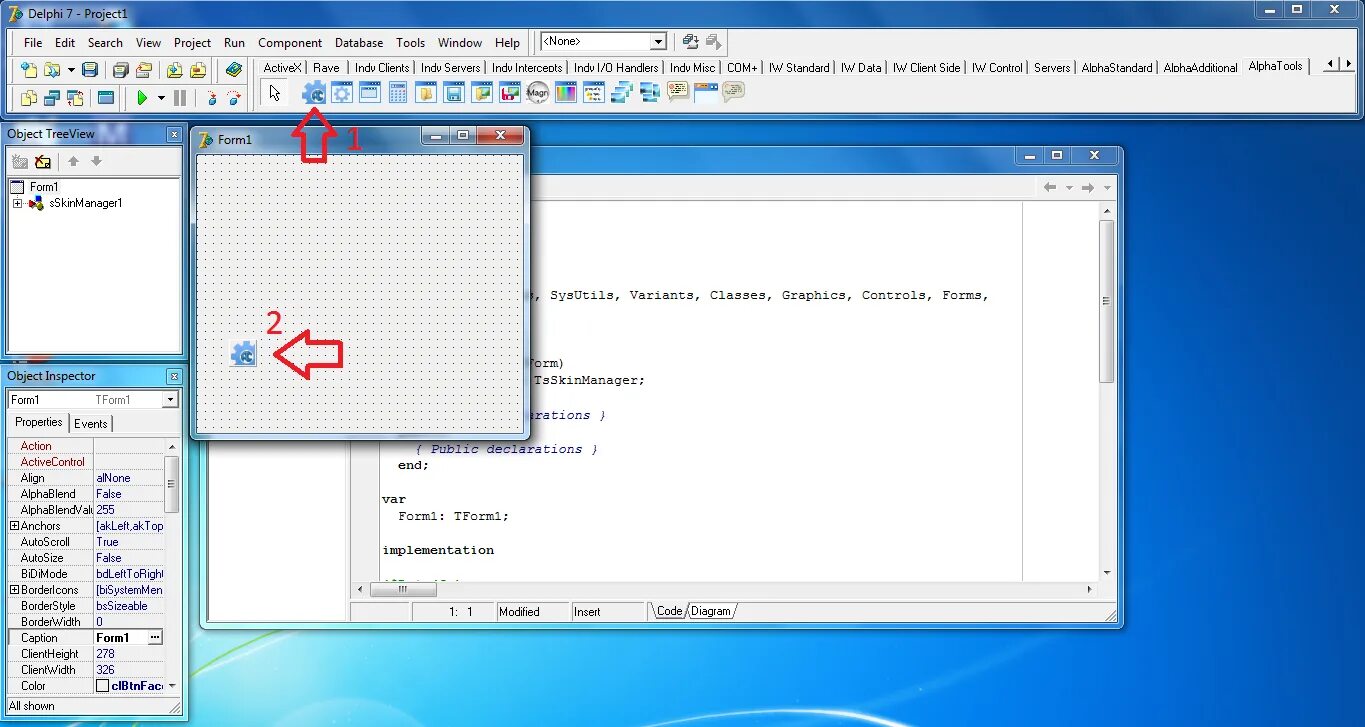Switch to AlphaStandard palette tab
The width and height of the screenshot is (1365, 727).
(x=1117, y=68)
